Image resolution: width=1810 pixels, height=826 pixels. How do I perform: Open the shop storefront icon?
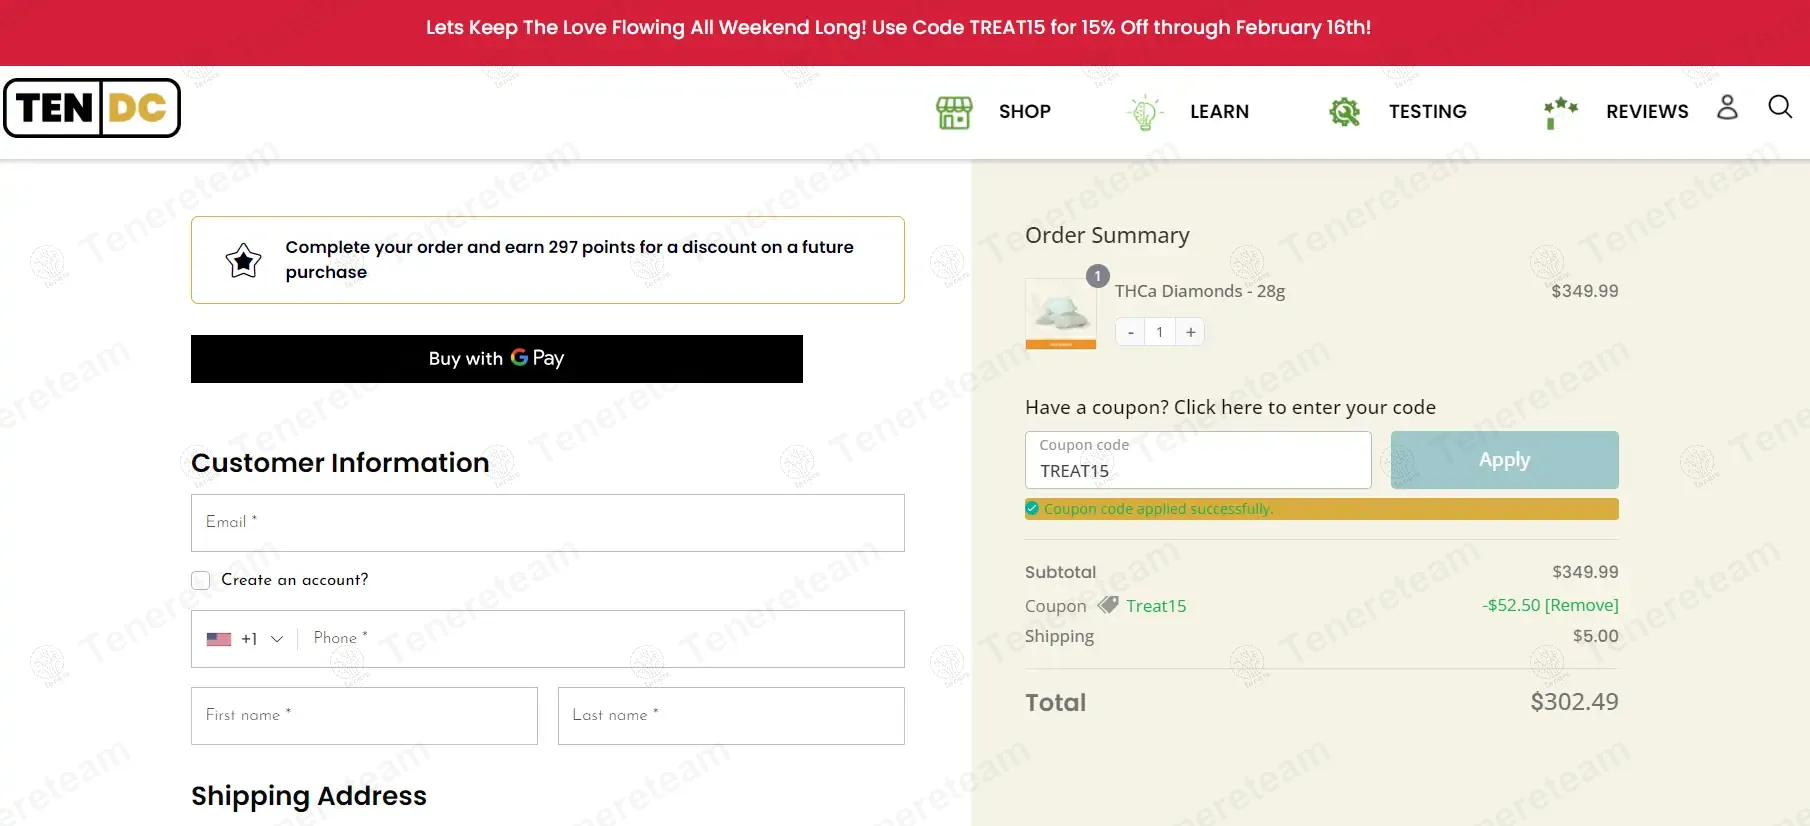(x=954, y=112)
